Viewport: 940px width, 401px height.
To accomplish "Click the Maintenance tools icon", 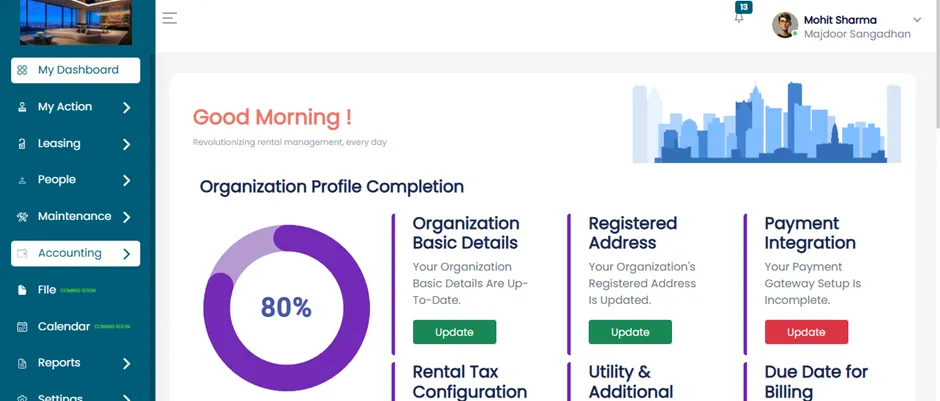I will click(22, 217).
